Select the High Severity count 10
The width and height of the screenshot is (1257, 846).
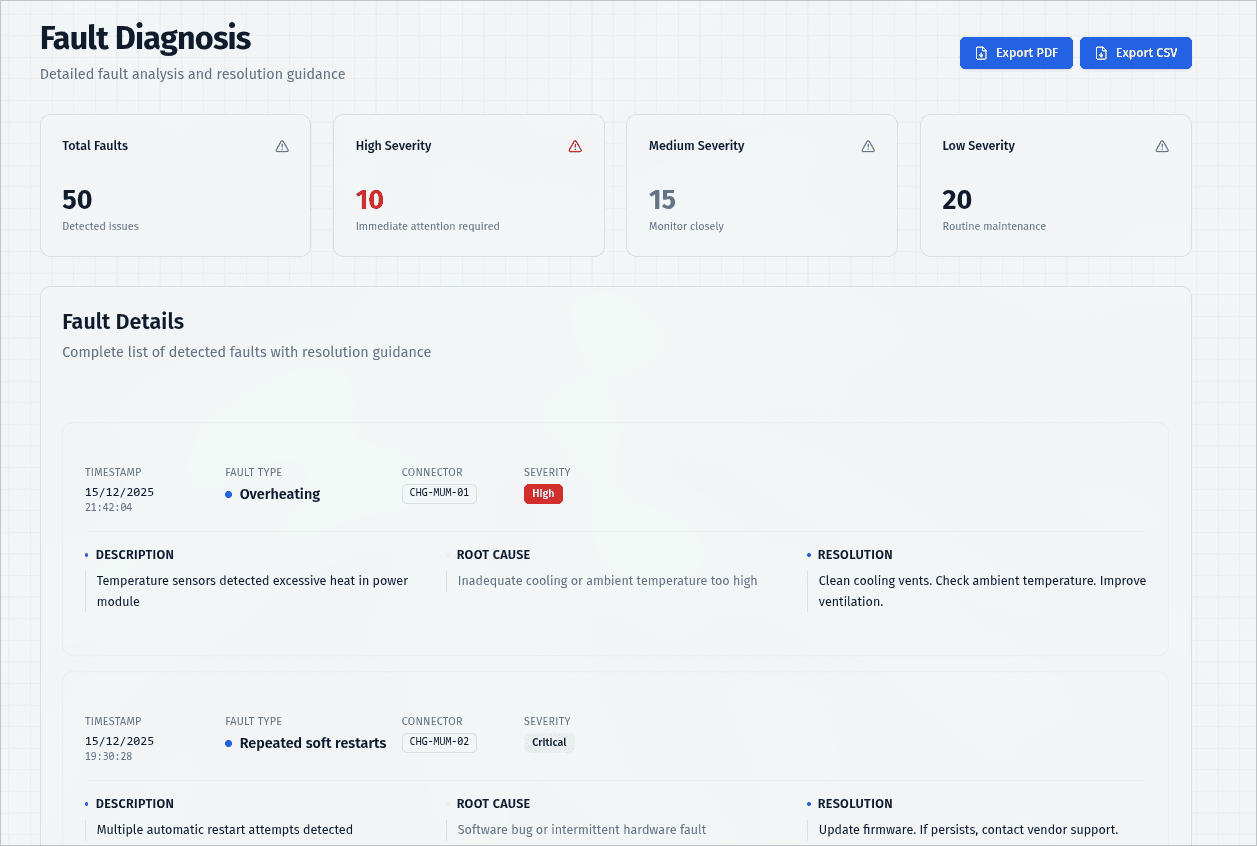click(x=370, y=199)
